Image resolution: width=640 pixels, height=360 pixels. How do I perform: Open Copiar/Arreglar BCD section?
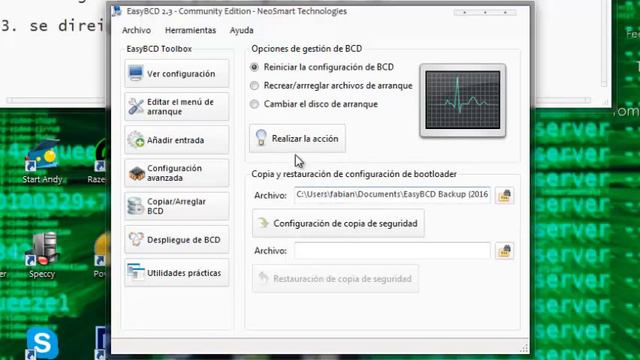(x=177, y=206)
